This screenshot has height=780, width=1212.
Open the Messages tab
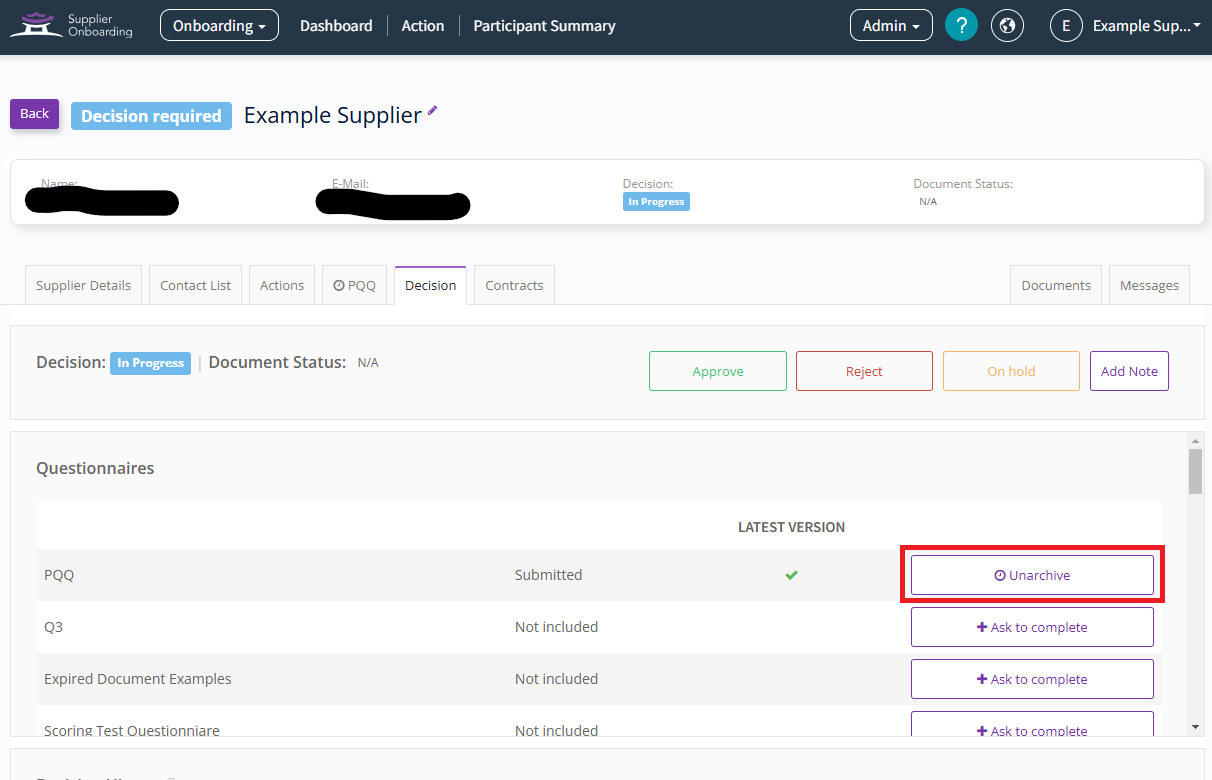(1149, 285)
